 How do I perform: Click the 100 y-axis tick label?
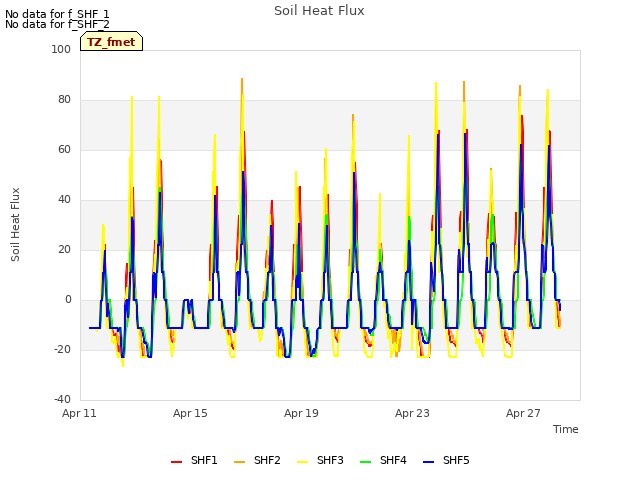point(61,49)
